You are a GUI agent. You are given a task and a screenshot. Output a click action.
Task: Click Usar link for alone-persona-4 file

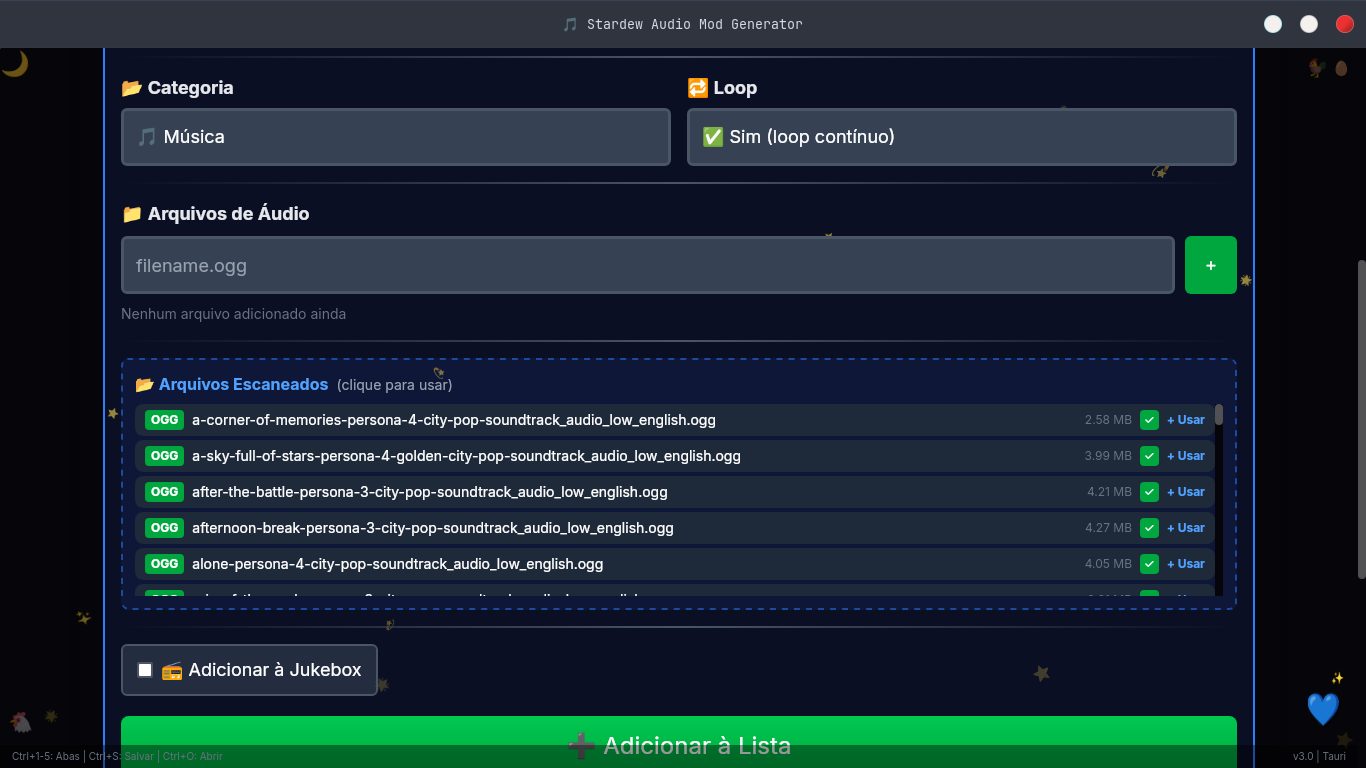click(x=1186, y=564)
